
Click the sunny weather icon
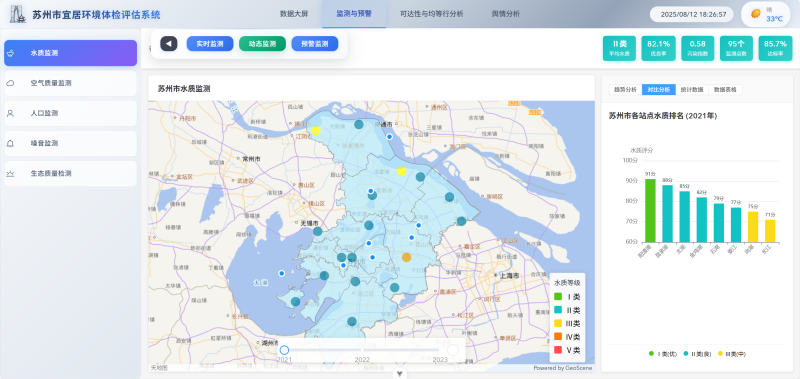(x=756, y=14)
